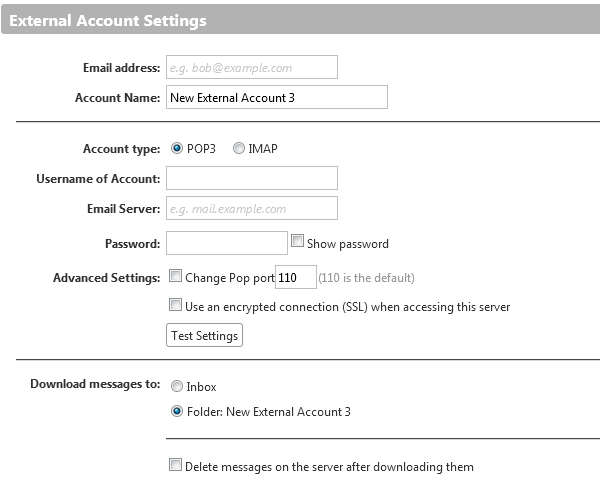Click the 'Advanced Settings:' label

click(106, 277)
